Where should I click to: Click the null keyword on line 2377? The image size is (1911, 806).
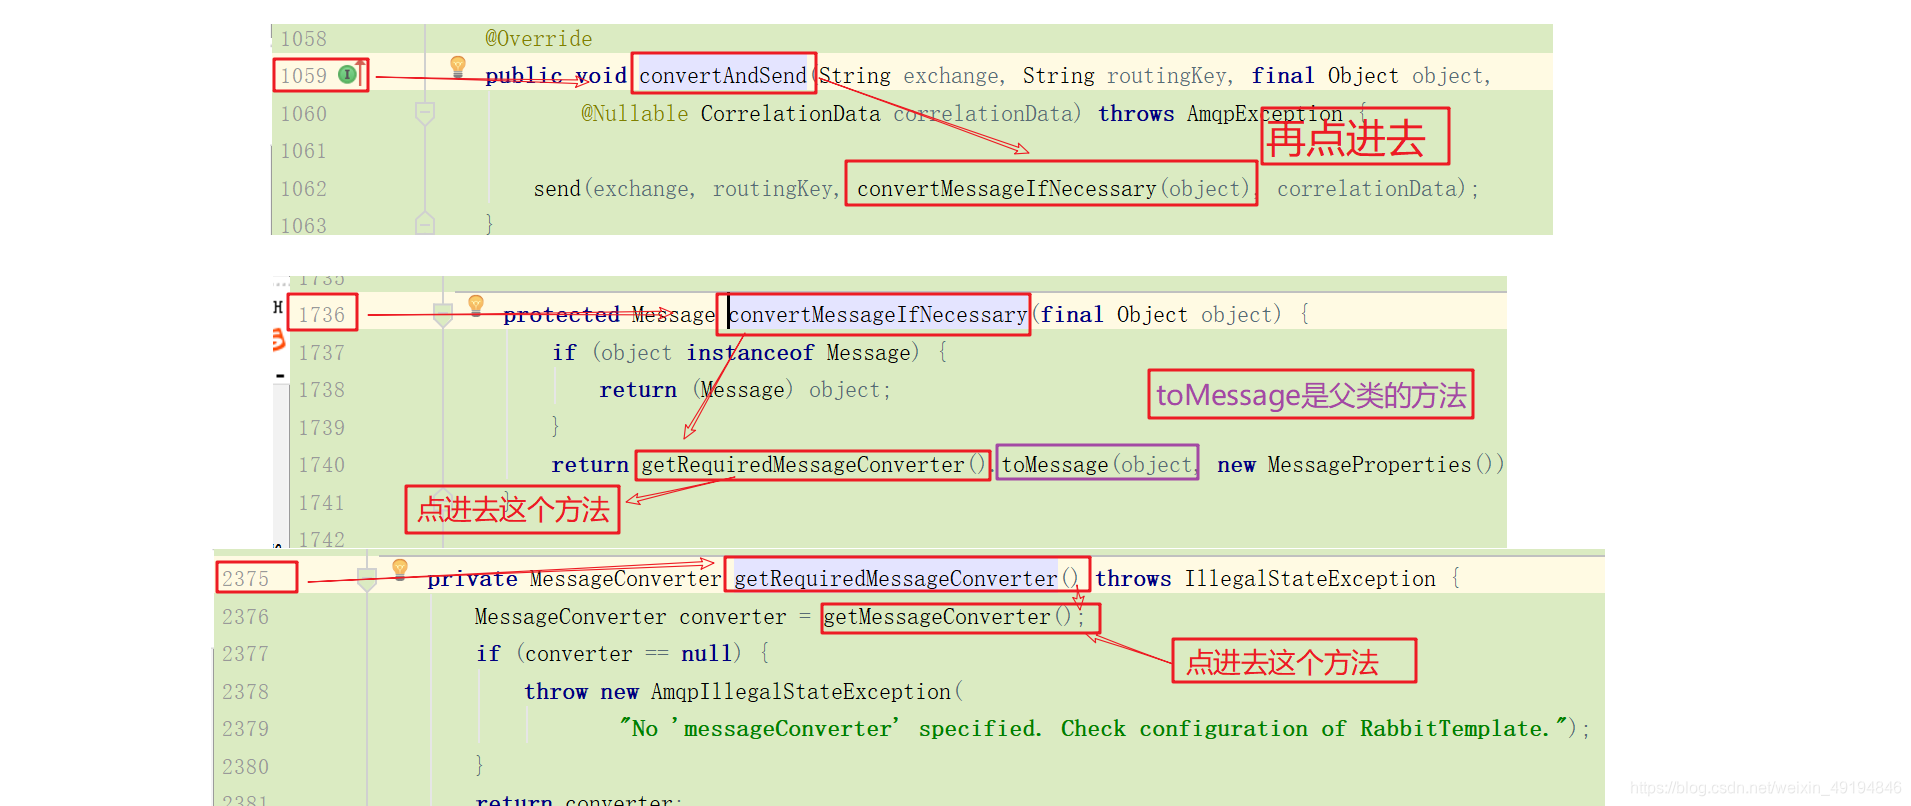pos(706,654)
